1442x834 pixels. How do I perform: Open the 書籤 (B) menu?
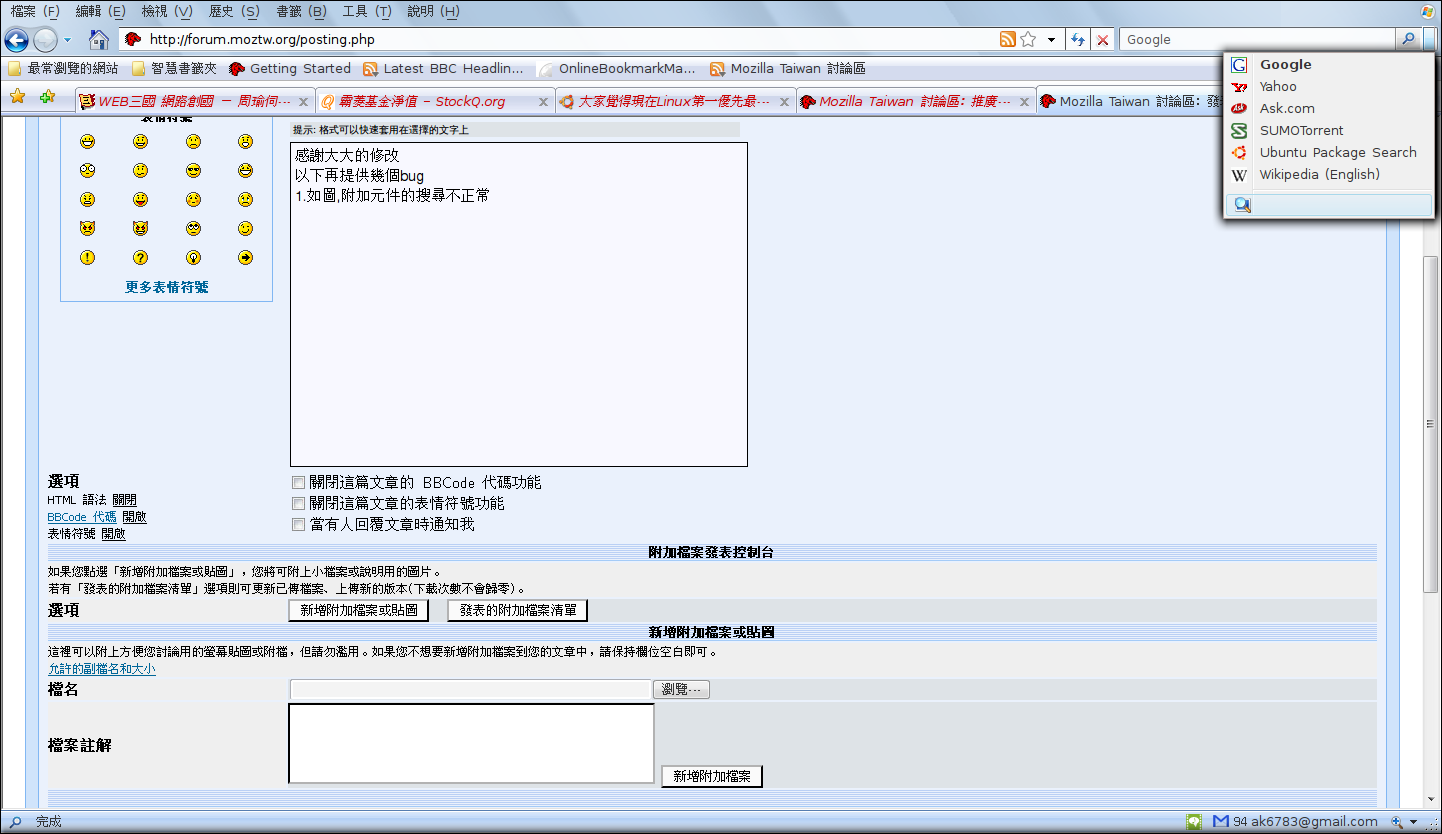click(x=301, y=11)
